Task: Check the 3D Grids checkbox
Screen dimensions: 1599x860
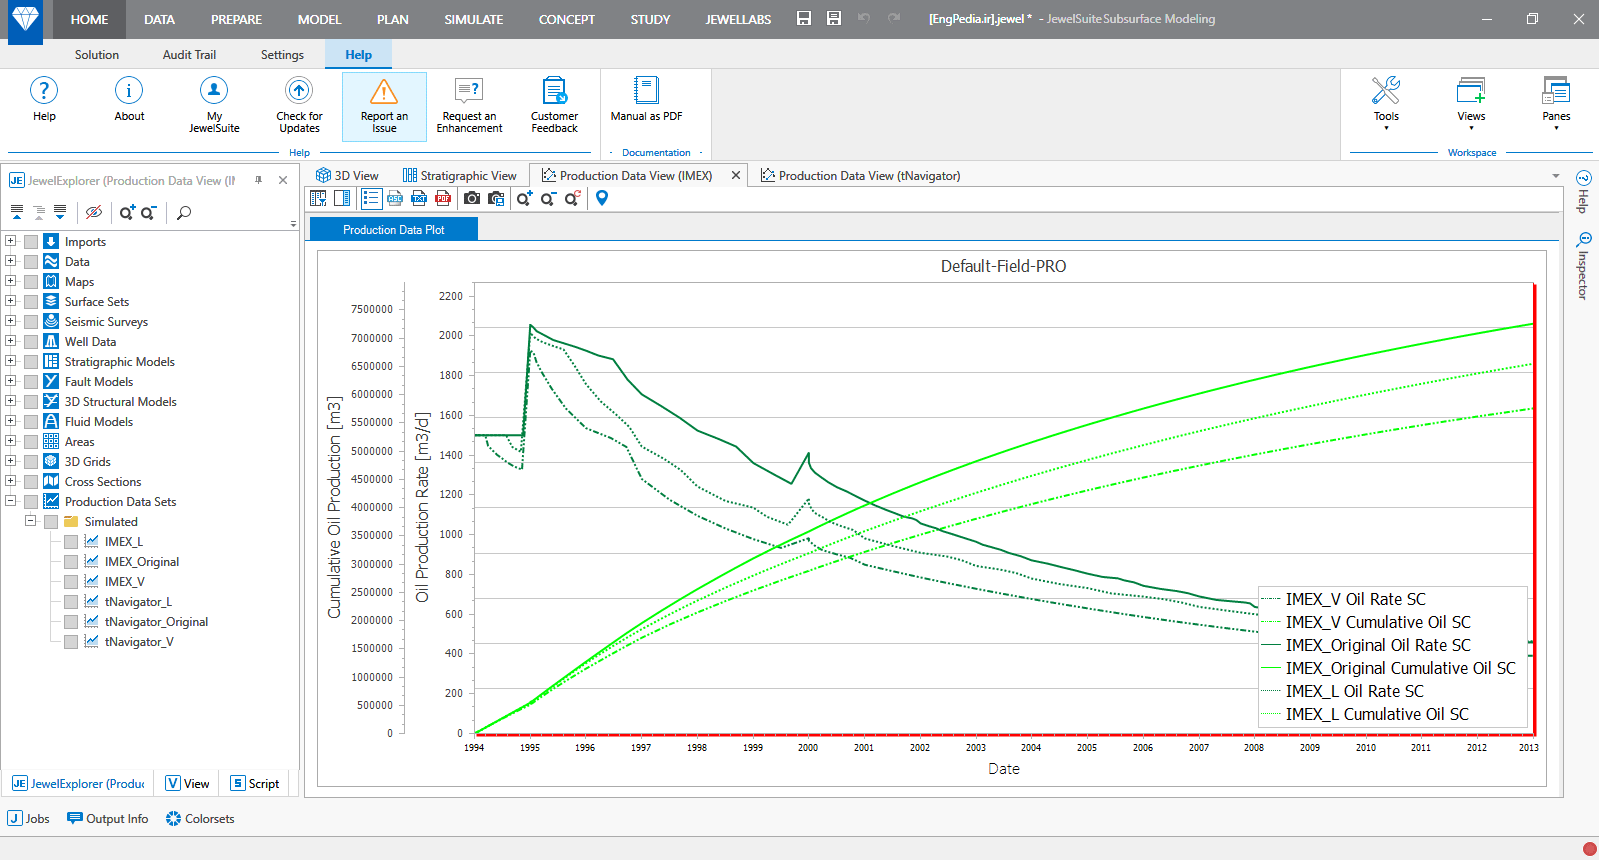Action: pyautogui.click(x=31, y=462)
